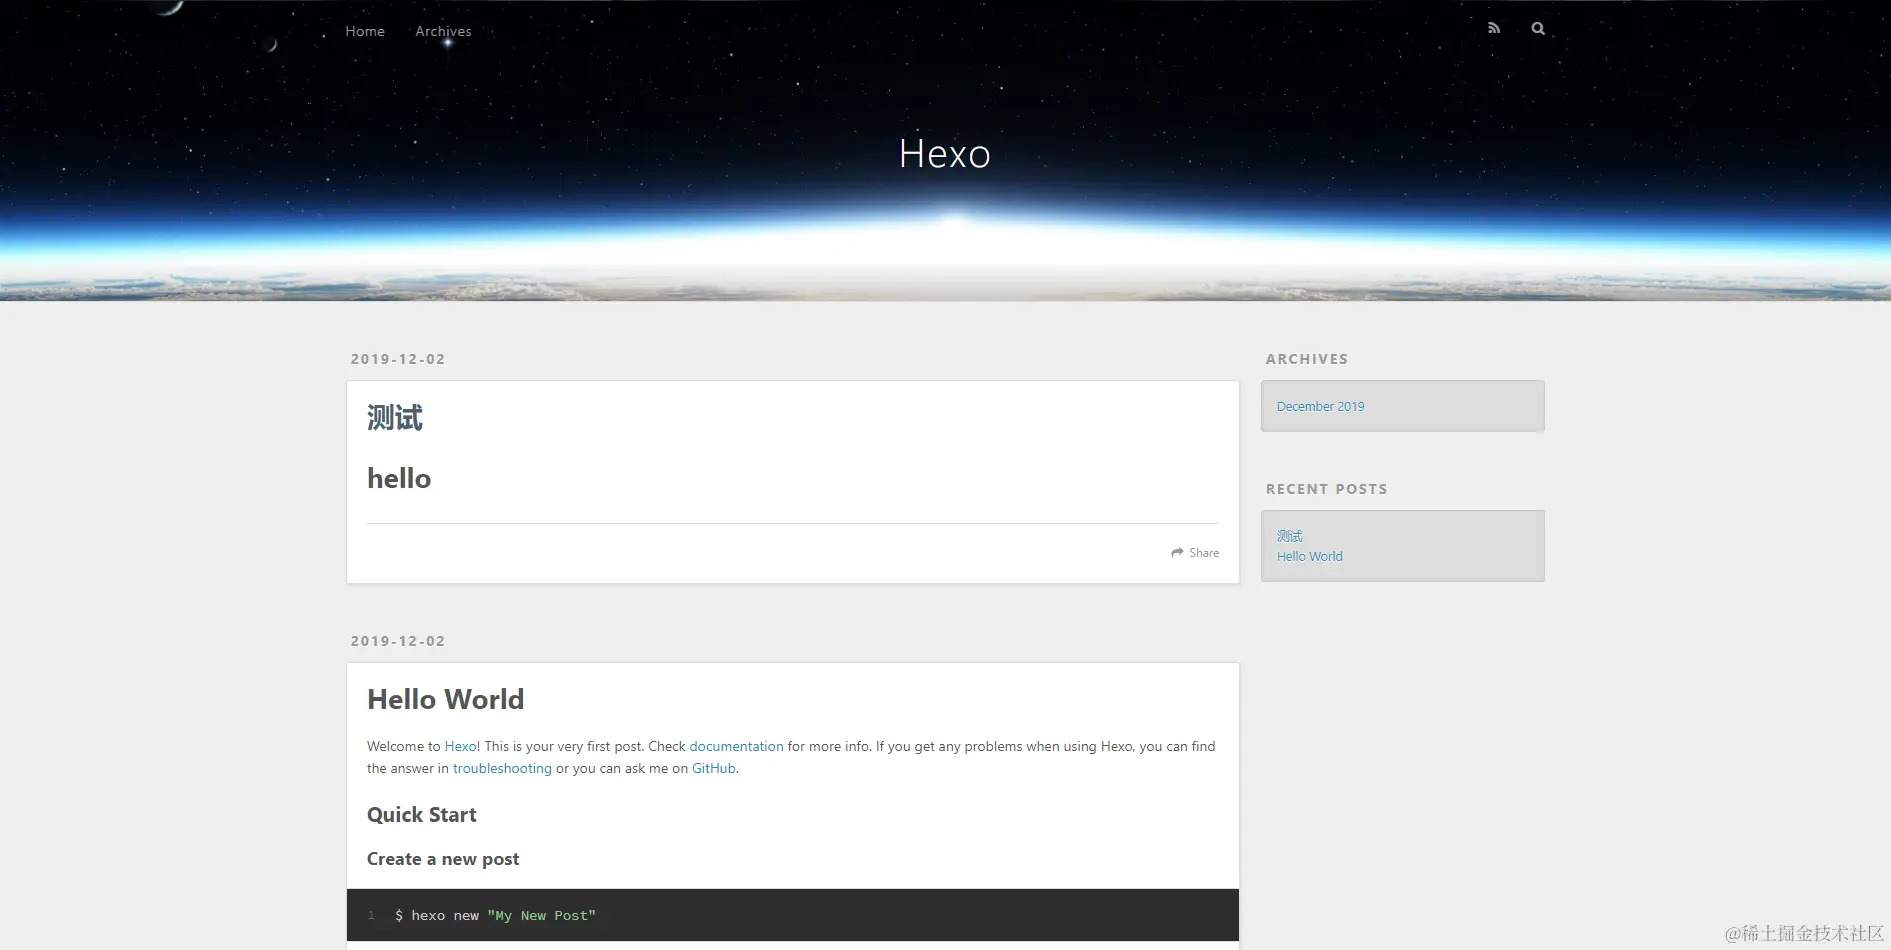Follow the Hexo link in the welcome text
Image resolution: width=1891 pixels, height=950 pixels.
coord(460,746)
